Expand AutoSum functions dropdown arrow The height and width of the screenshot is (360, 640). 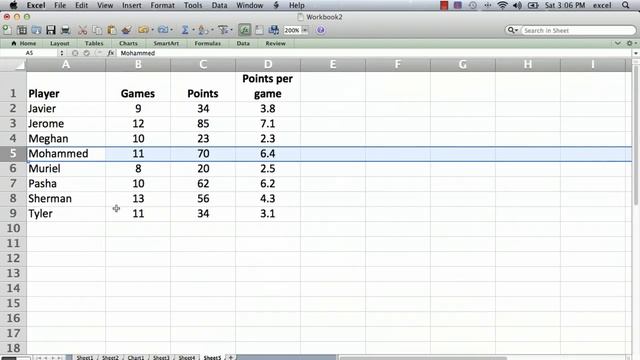coord(193,30)
